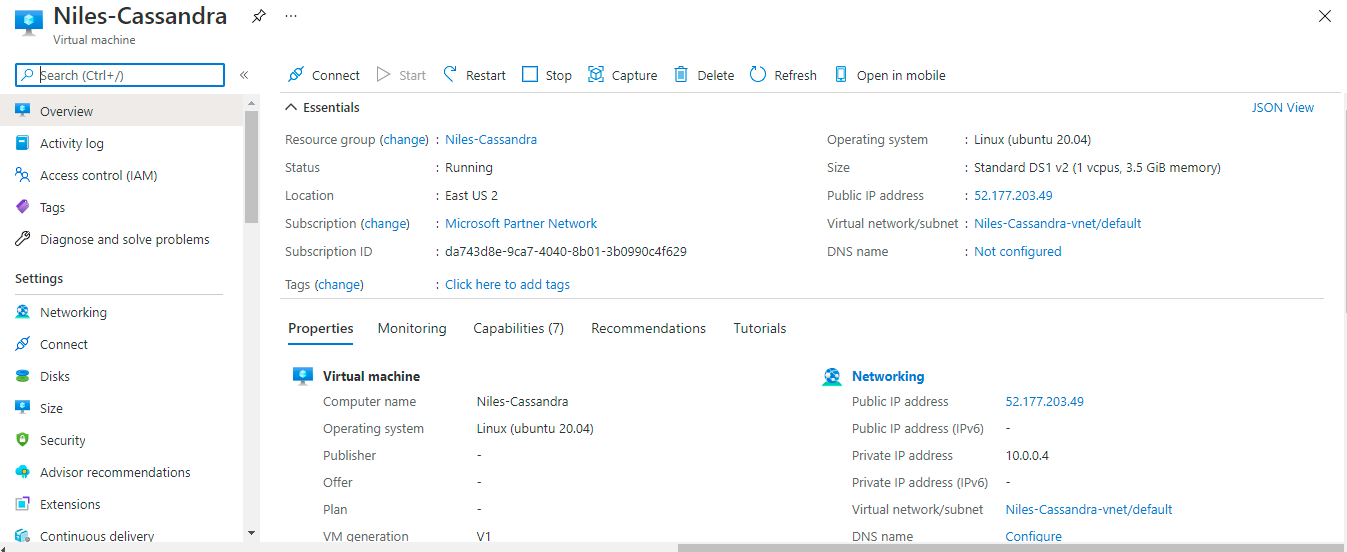Click the Restart icon in toolbar

450,75
